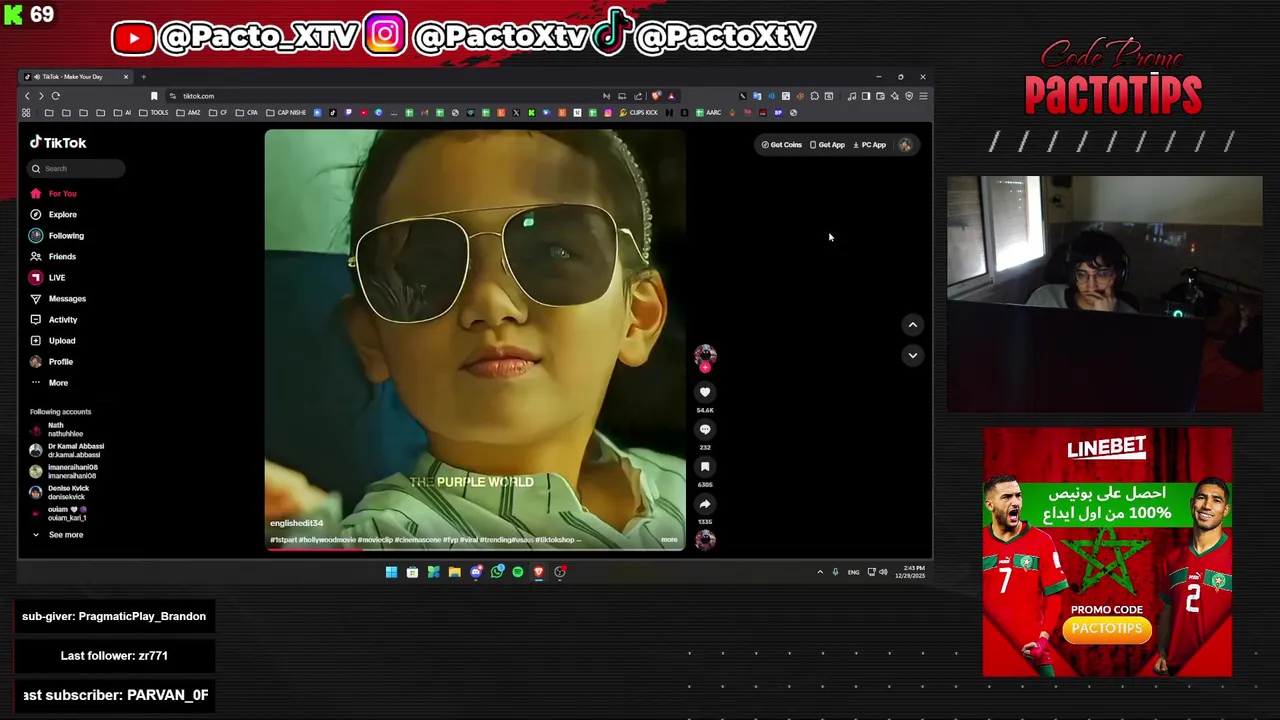1280x720 pixels.
Task: Open the account avatar menu
Action: (x=905, y=145)
